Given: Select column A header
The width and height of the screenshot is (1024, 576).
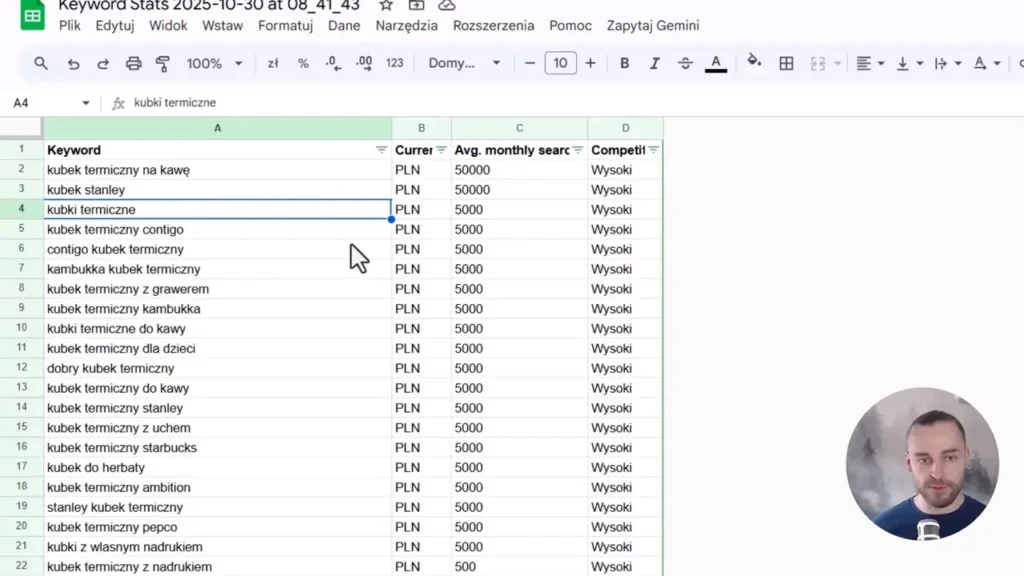Looking at the screenshot, I should point(217,128).
